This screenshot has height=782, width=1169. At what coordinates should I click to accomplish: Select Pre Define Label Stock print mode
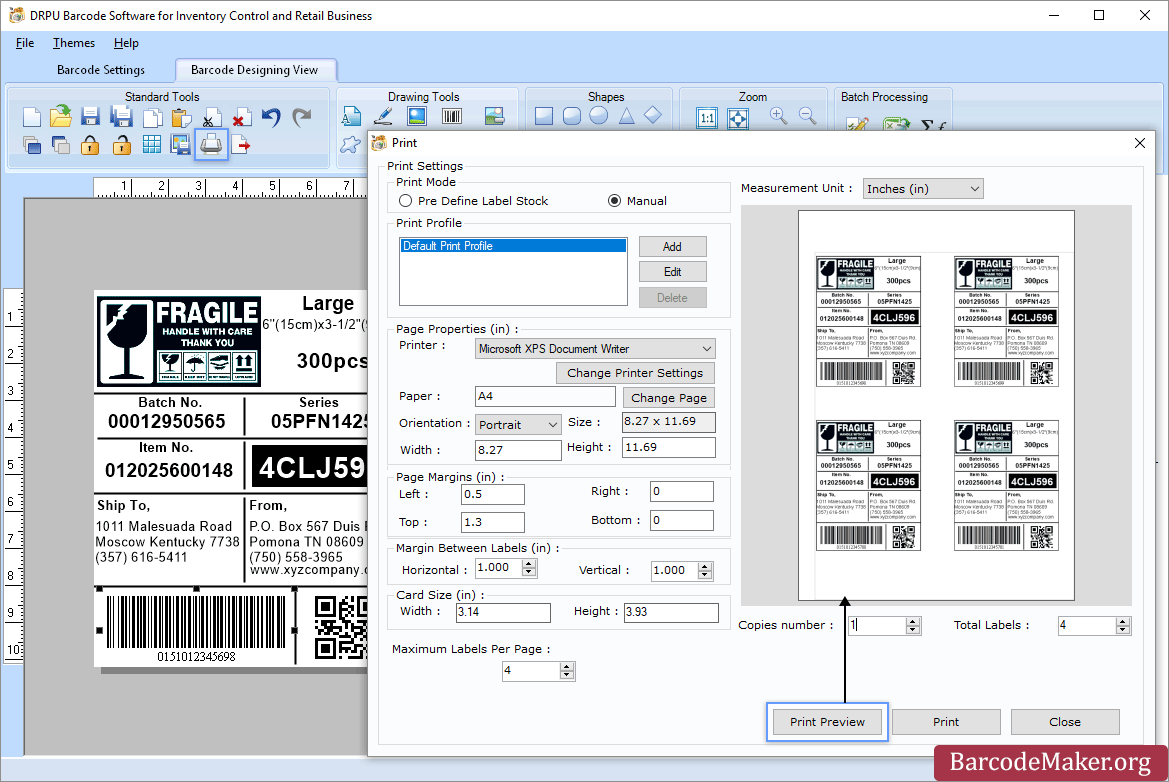[x=406, y=201]
